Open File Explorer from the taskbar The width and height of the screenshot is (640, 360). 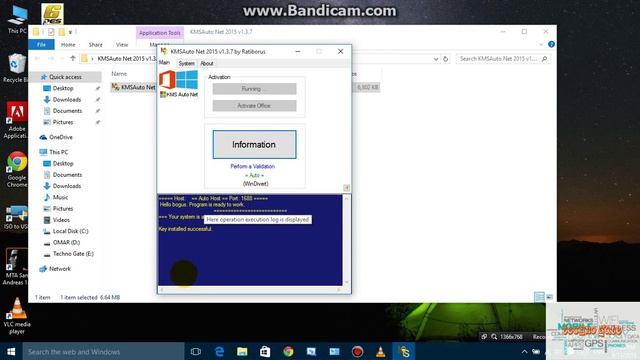(242, 351)
